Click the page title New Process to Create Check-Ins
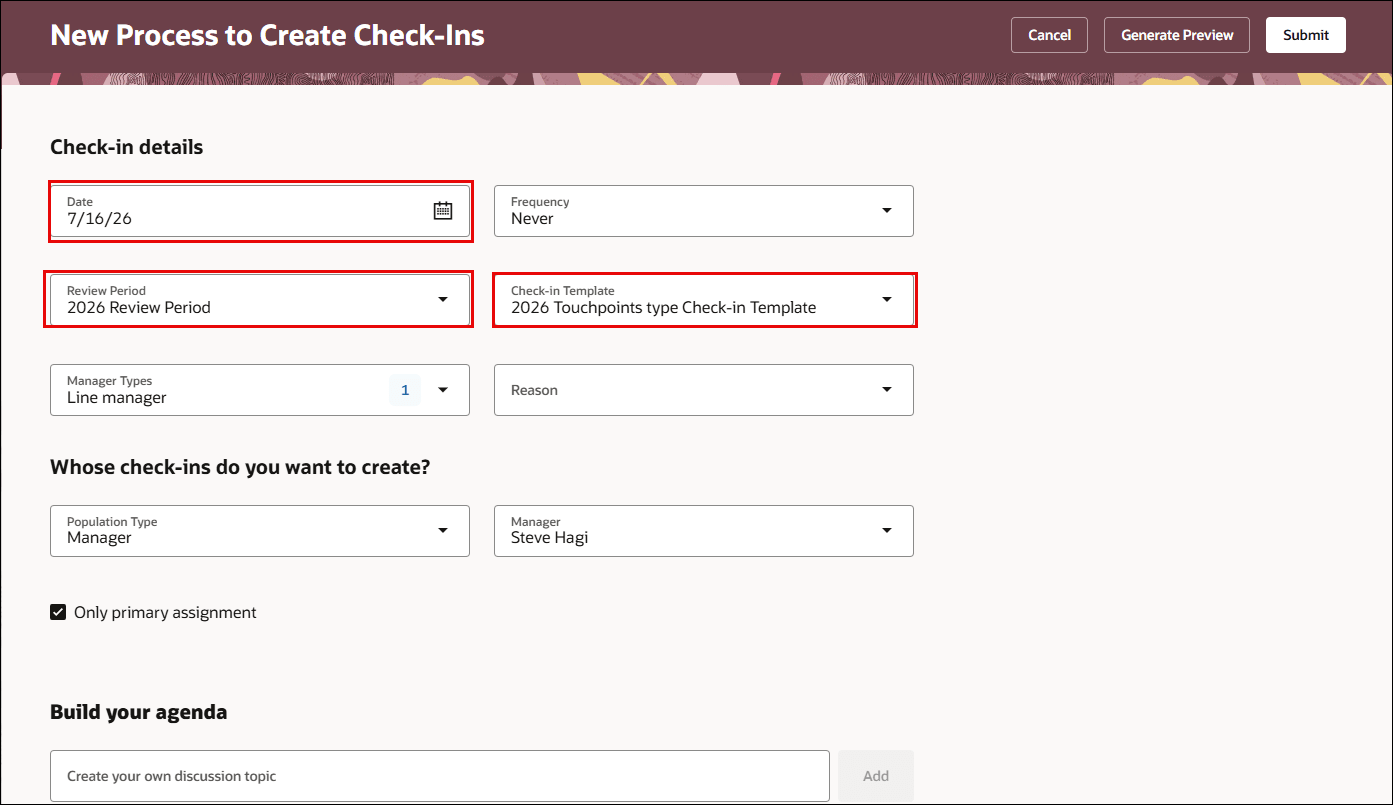Image resolution: width=1393 pixels, height=805 pixels. [267, 35]
